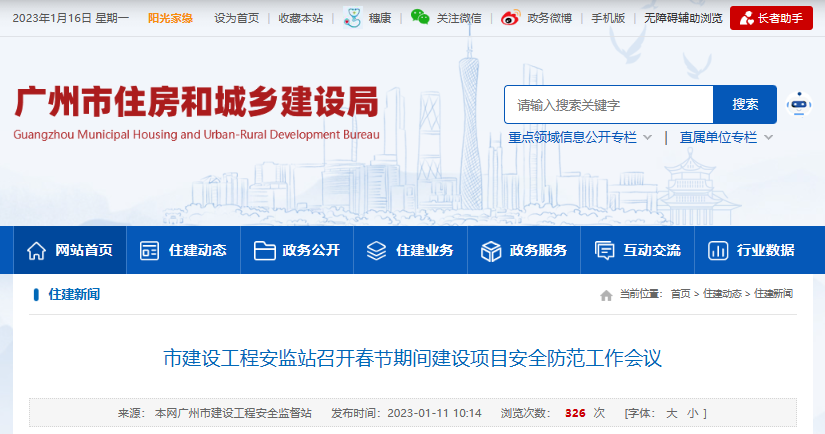825x434 pixels.
Task: Select 小 font size option
Action: tap(692, 412)
